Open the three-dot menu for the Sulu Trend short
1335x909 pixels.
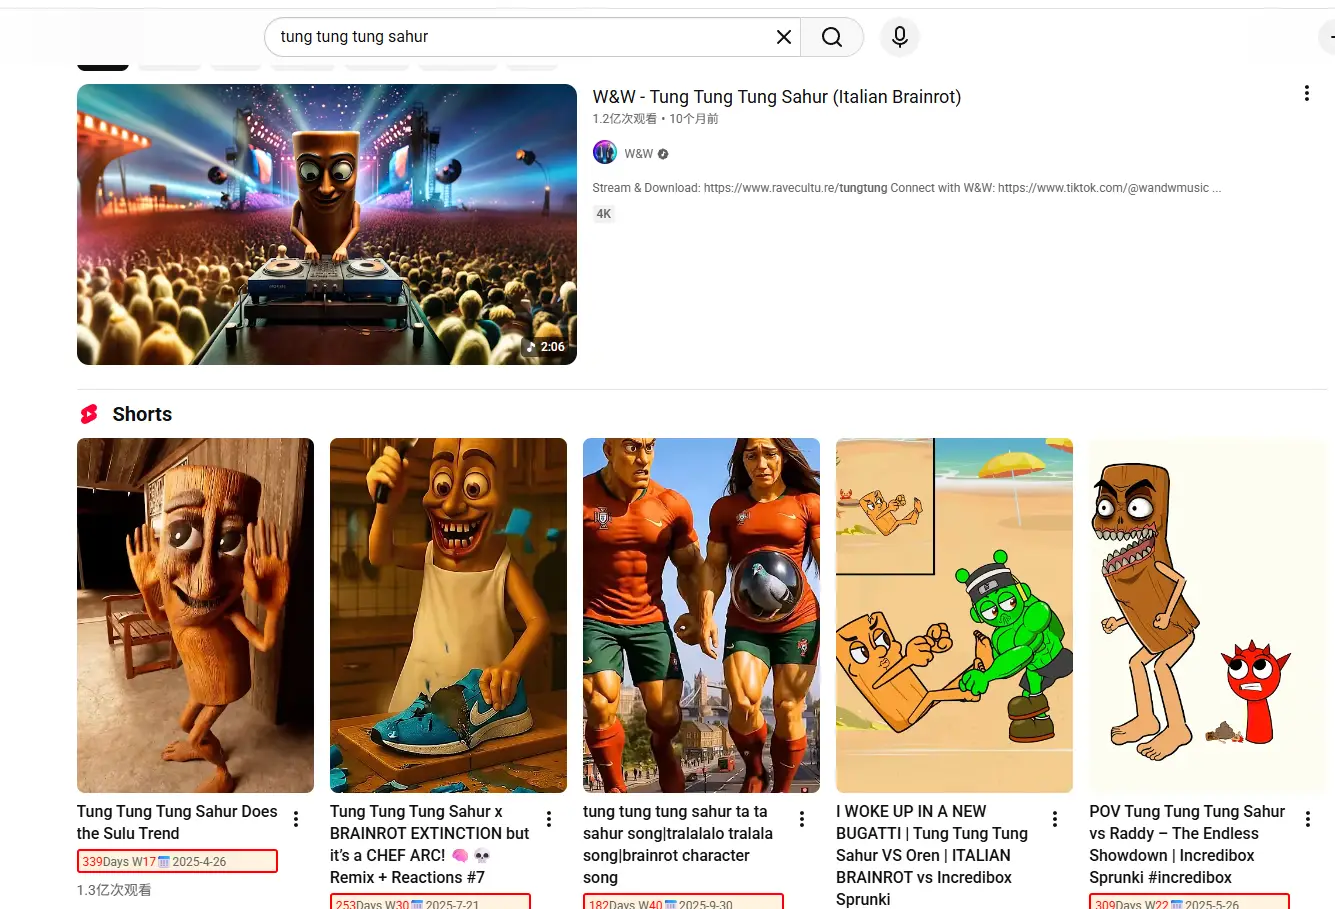(x=296, y=819)
